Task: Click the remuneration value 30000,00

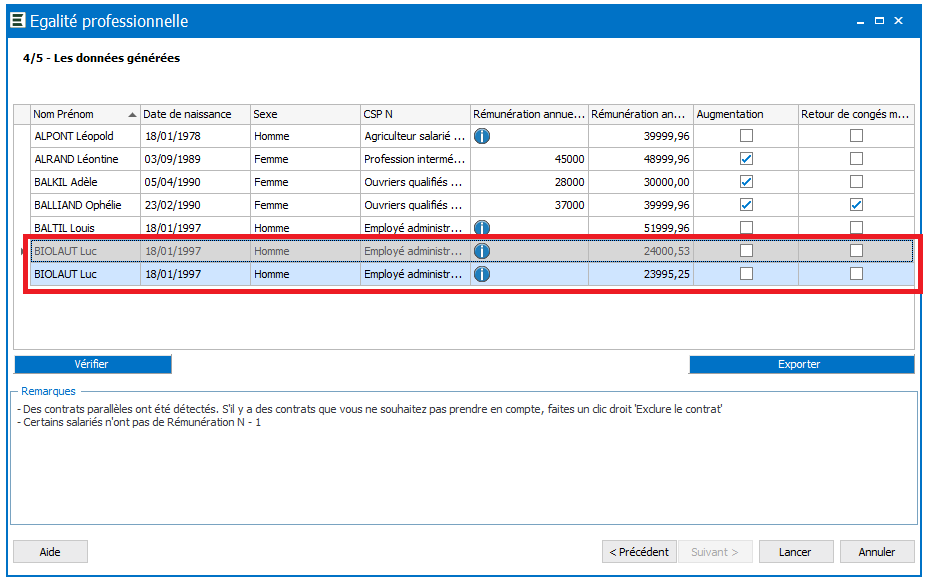Action: [666, 183]
